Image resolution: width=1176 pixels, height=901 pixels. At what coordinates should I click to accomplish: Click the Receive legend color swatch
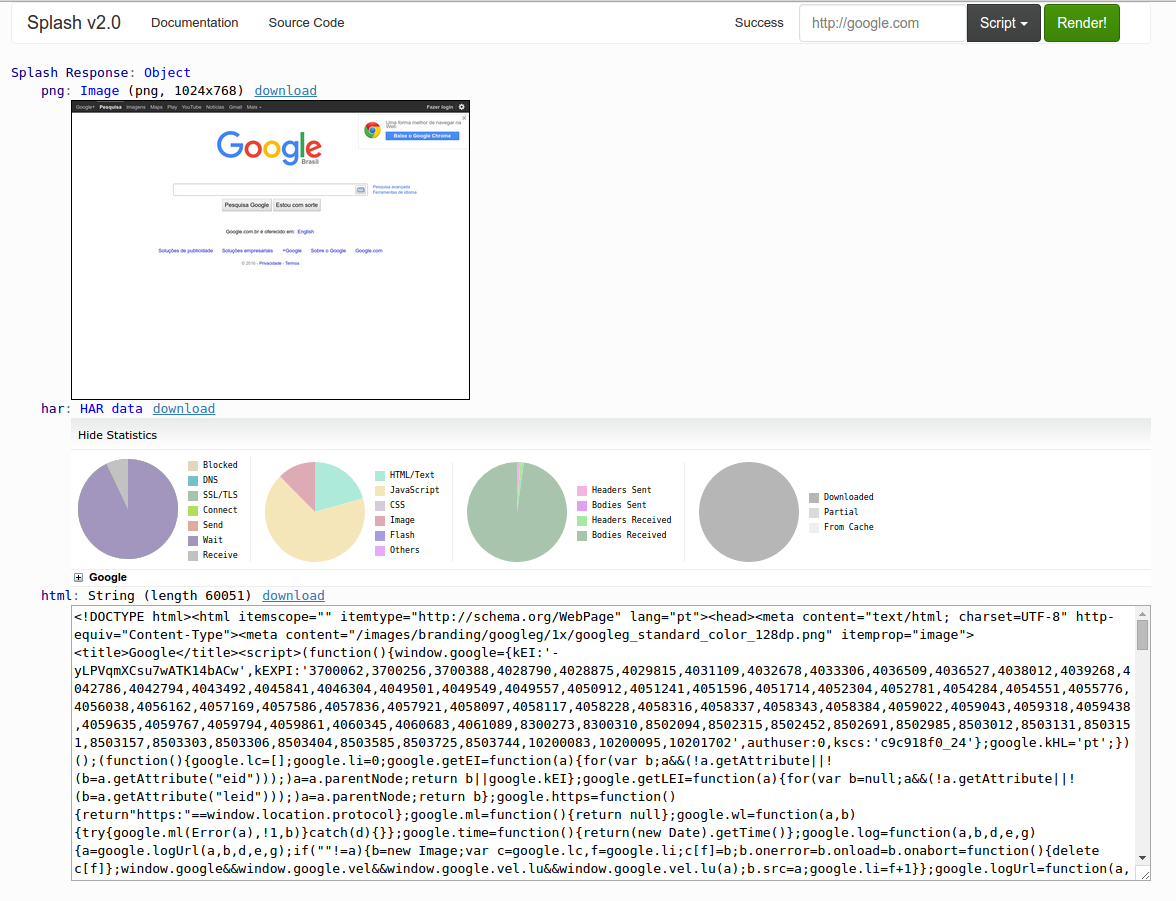tap(193, 555)
